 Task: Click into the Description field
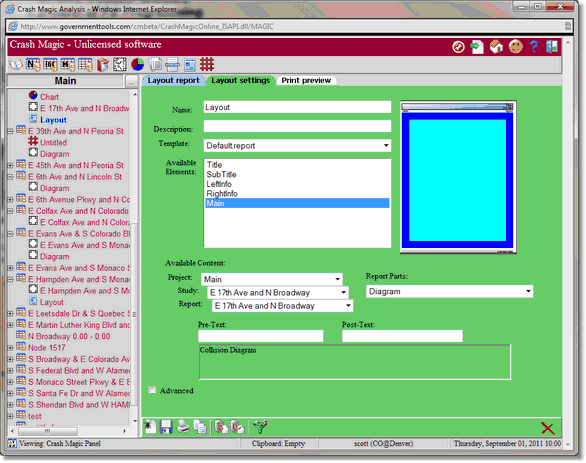click(297, 126)
